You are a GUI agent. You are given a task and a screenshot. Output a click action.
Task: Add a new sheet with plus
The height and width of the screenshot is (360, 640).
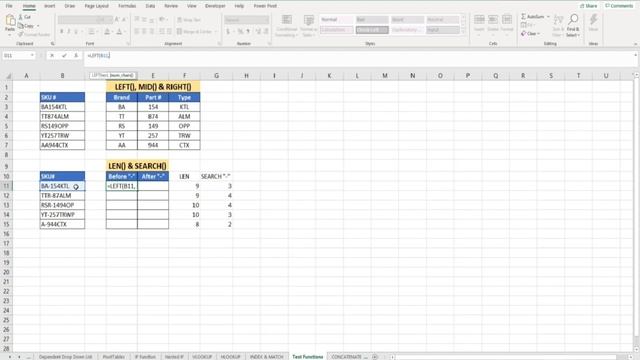tap(375, 357)
